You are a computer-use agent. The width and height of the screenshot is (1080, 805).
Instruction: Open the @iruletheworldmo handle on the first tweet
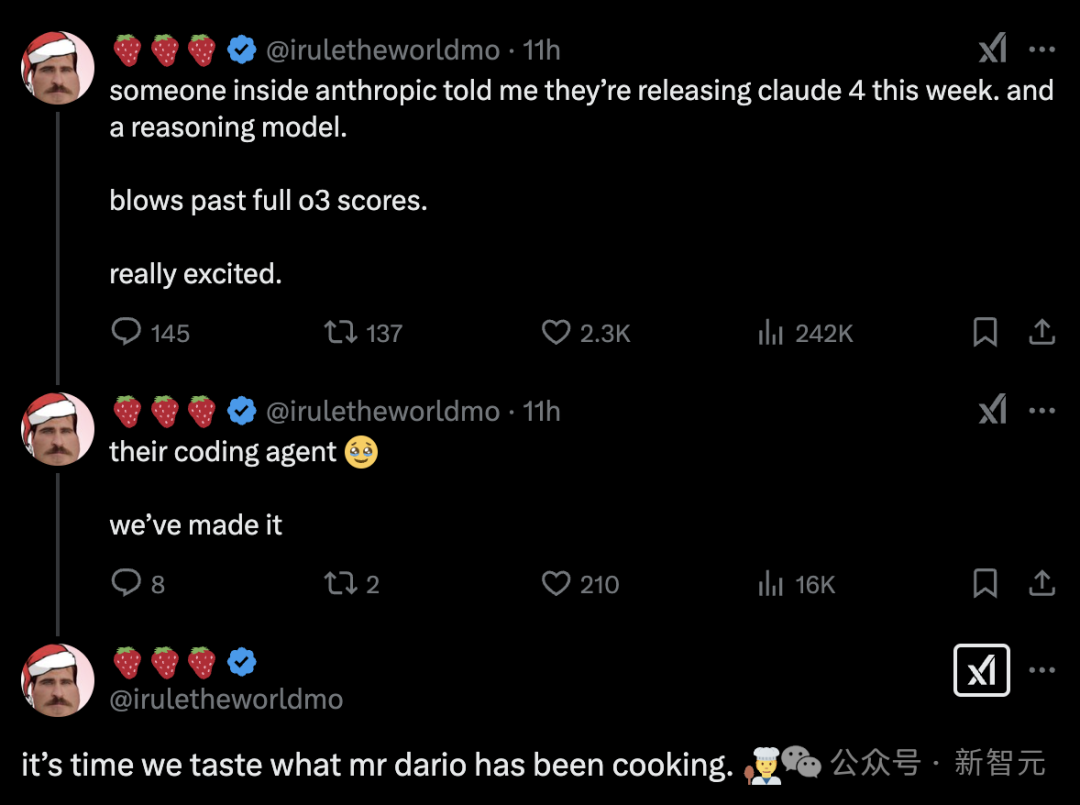[382, 49]
